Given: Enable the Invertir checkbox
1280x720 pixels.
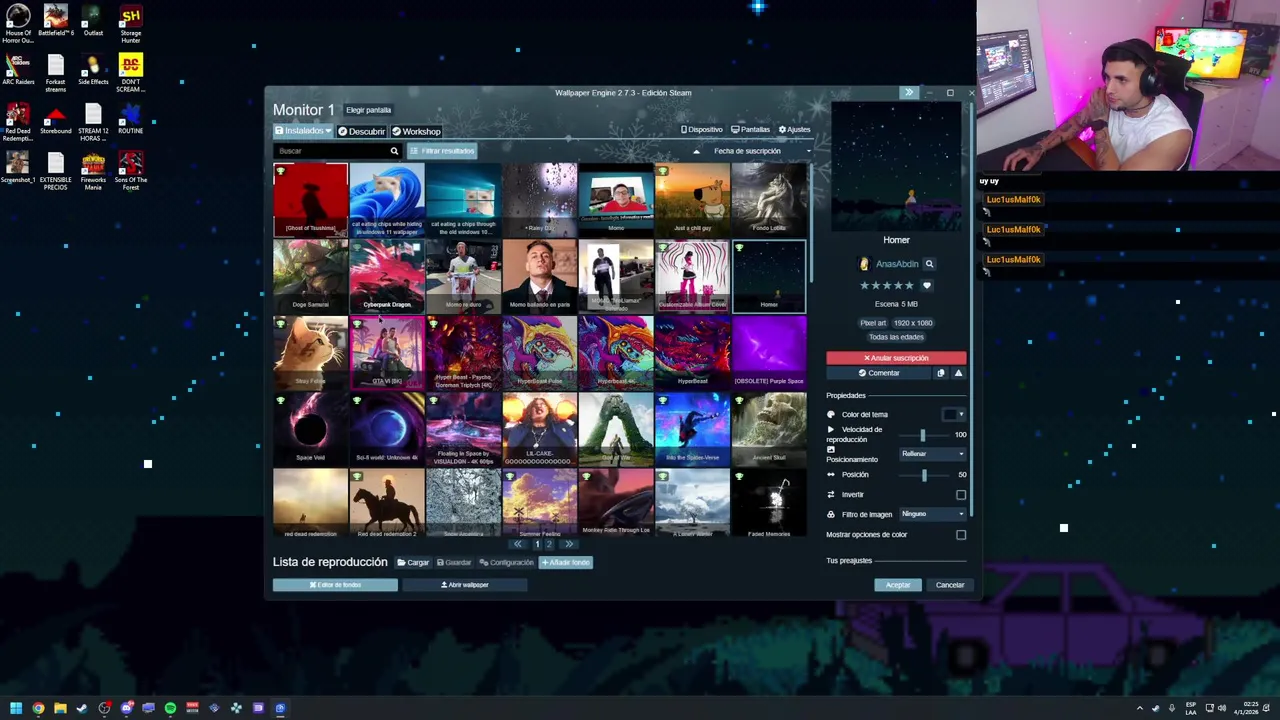Looking at the screenshot, I should (961, 494).
